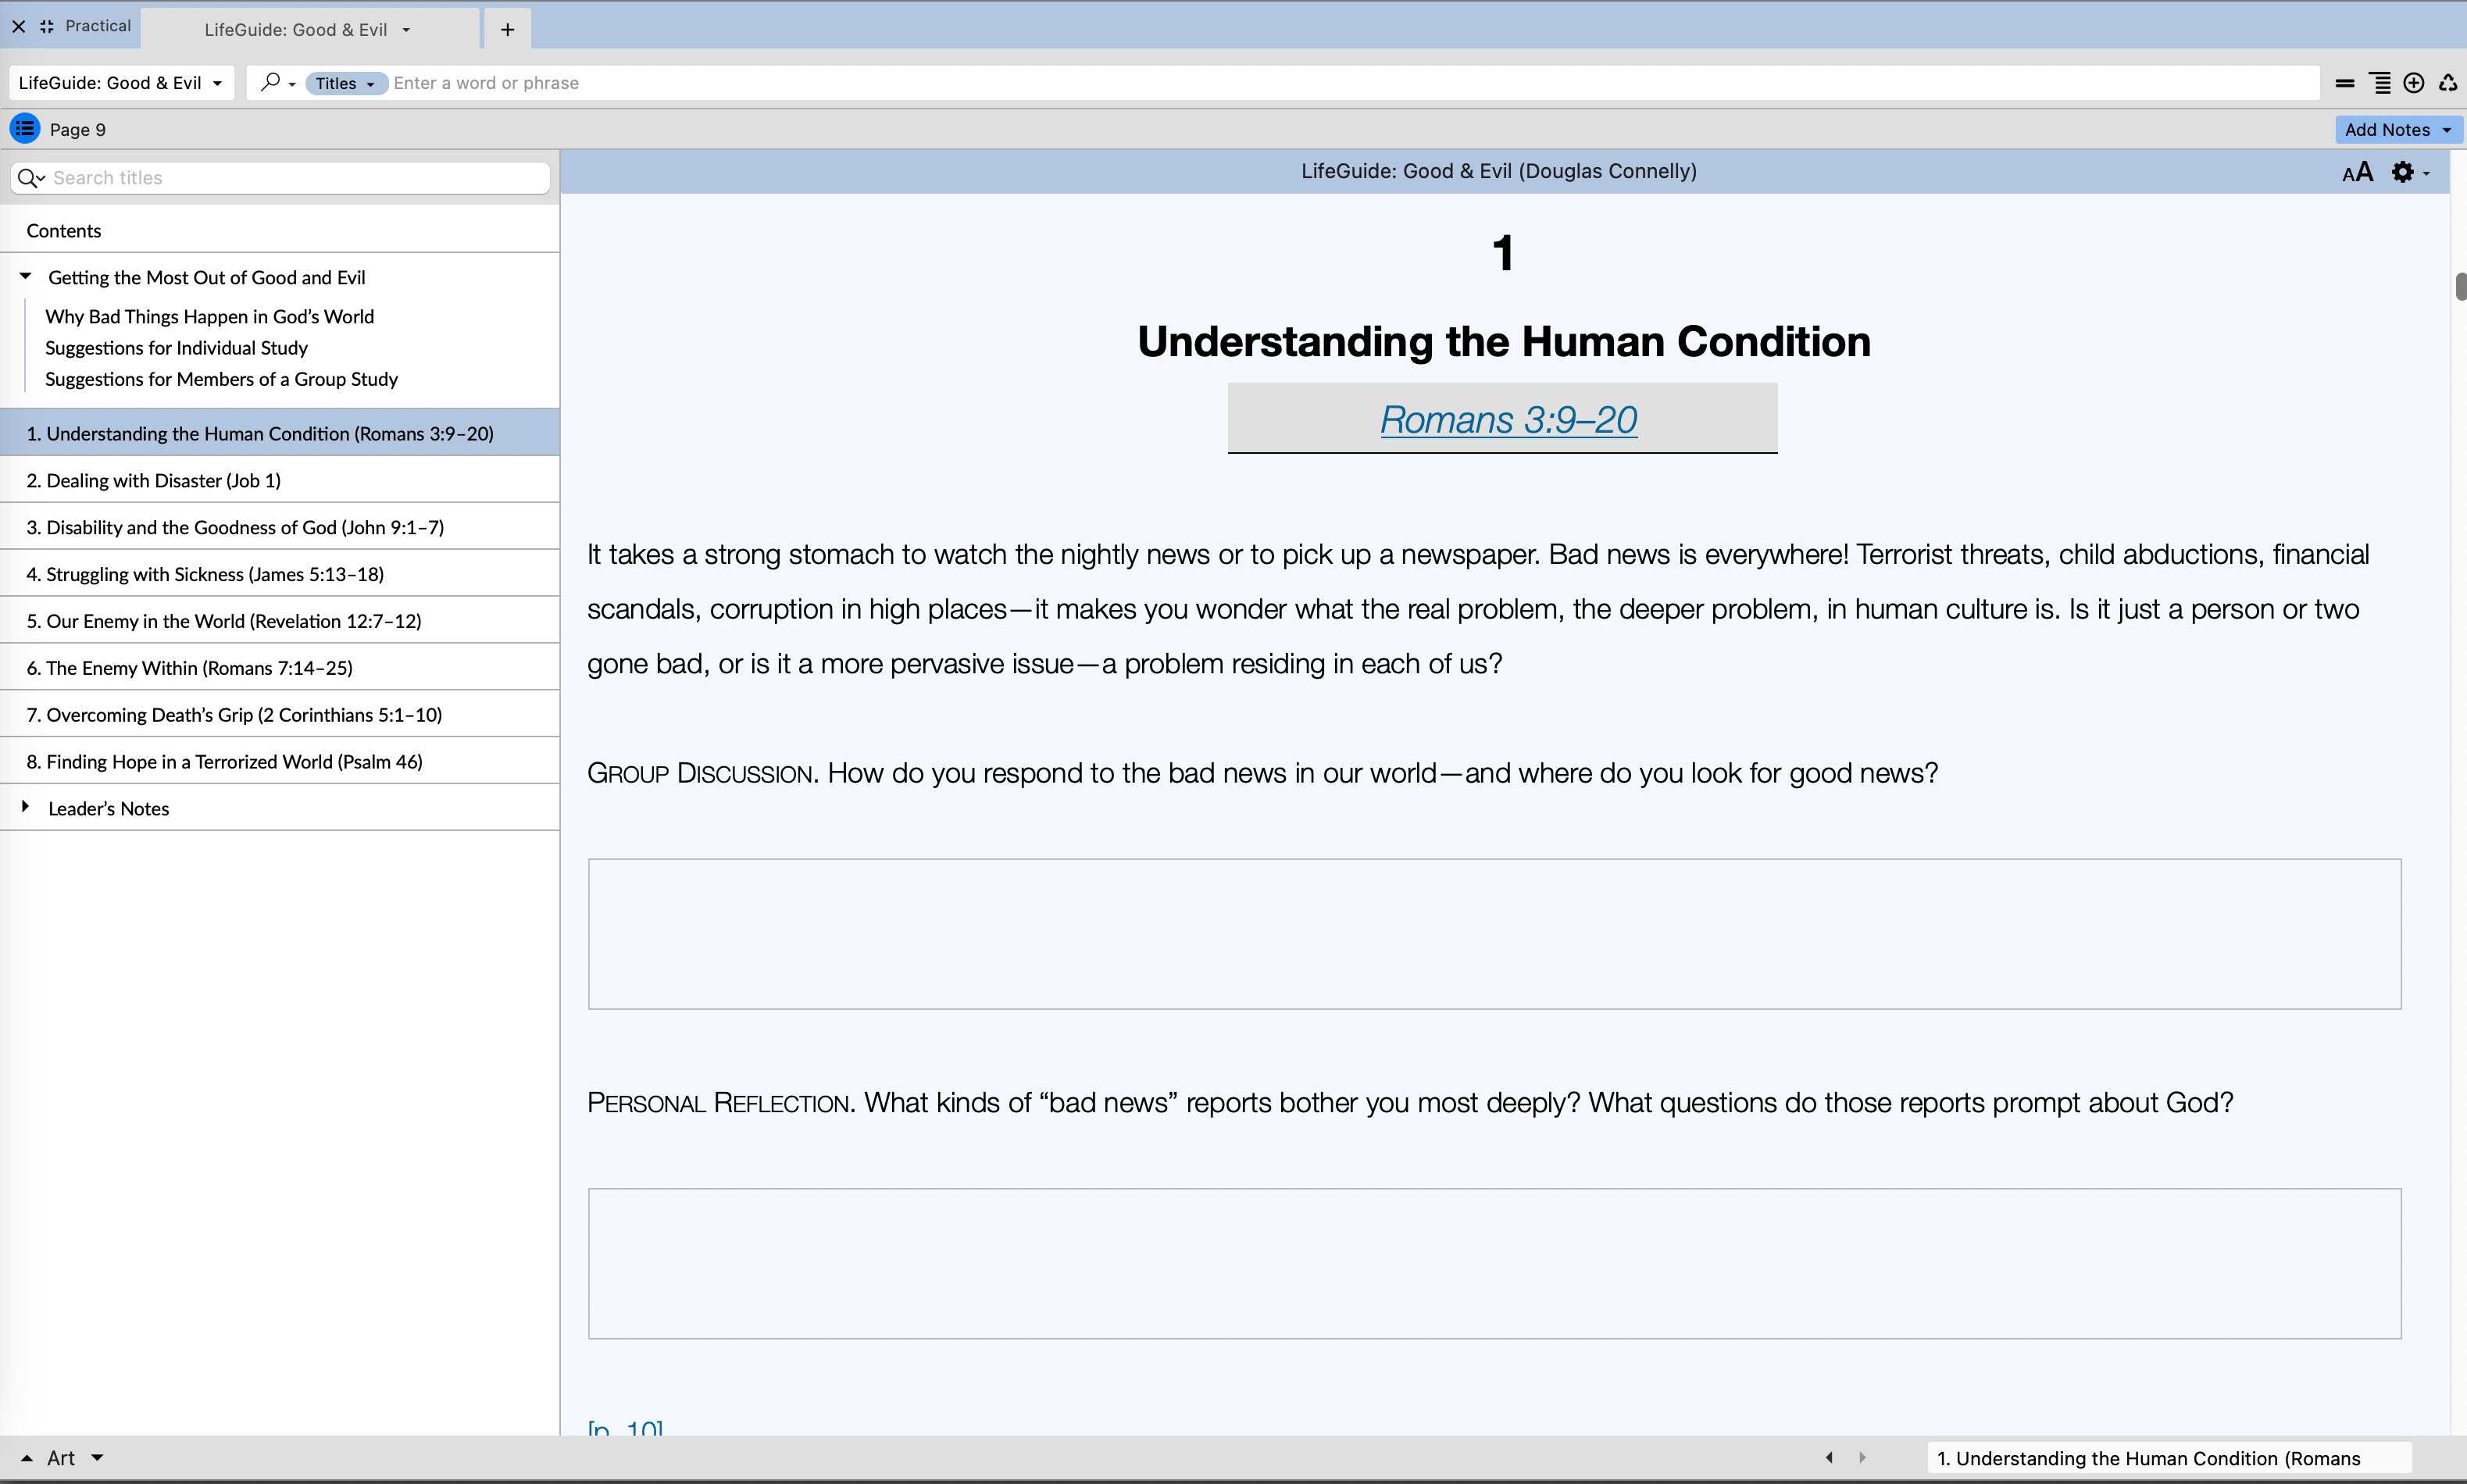The image size is (2467, 1484).
Task: Open the Titles search field dropdown
Action: (x=345, y=83)
